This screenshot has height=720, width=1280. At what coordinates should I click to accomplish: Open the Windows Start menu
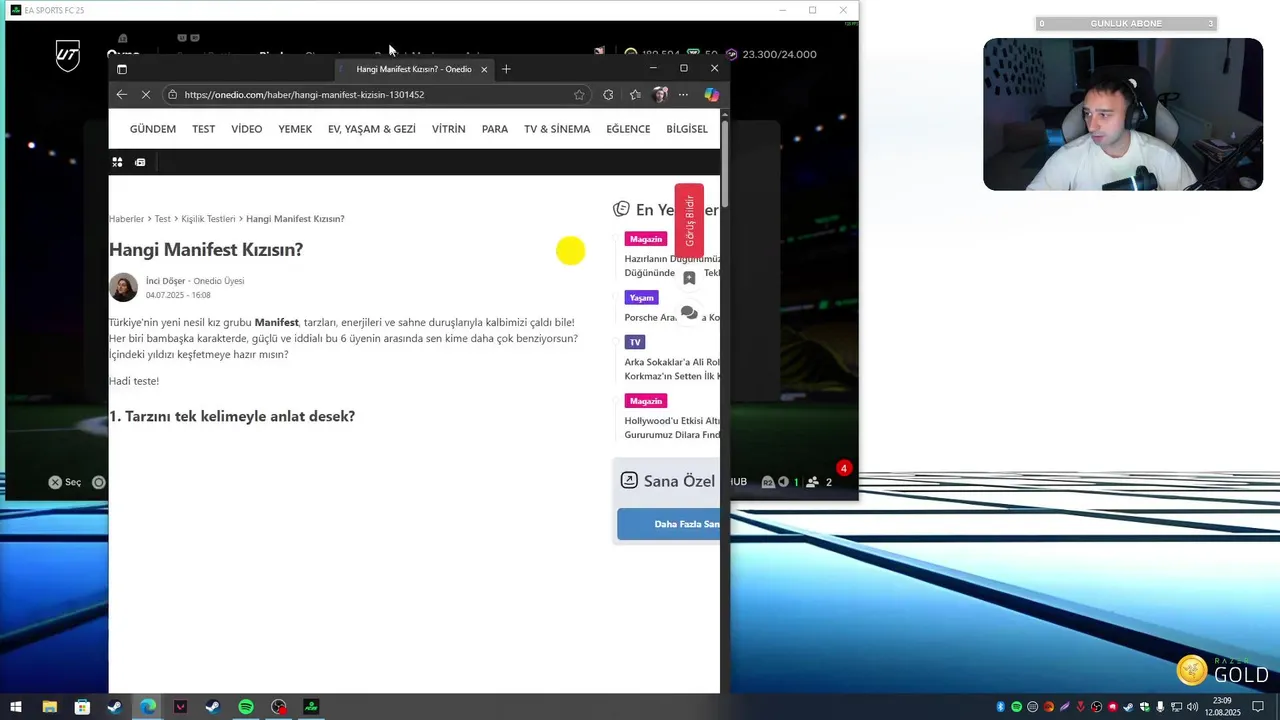coord(16,707)
